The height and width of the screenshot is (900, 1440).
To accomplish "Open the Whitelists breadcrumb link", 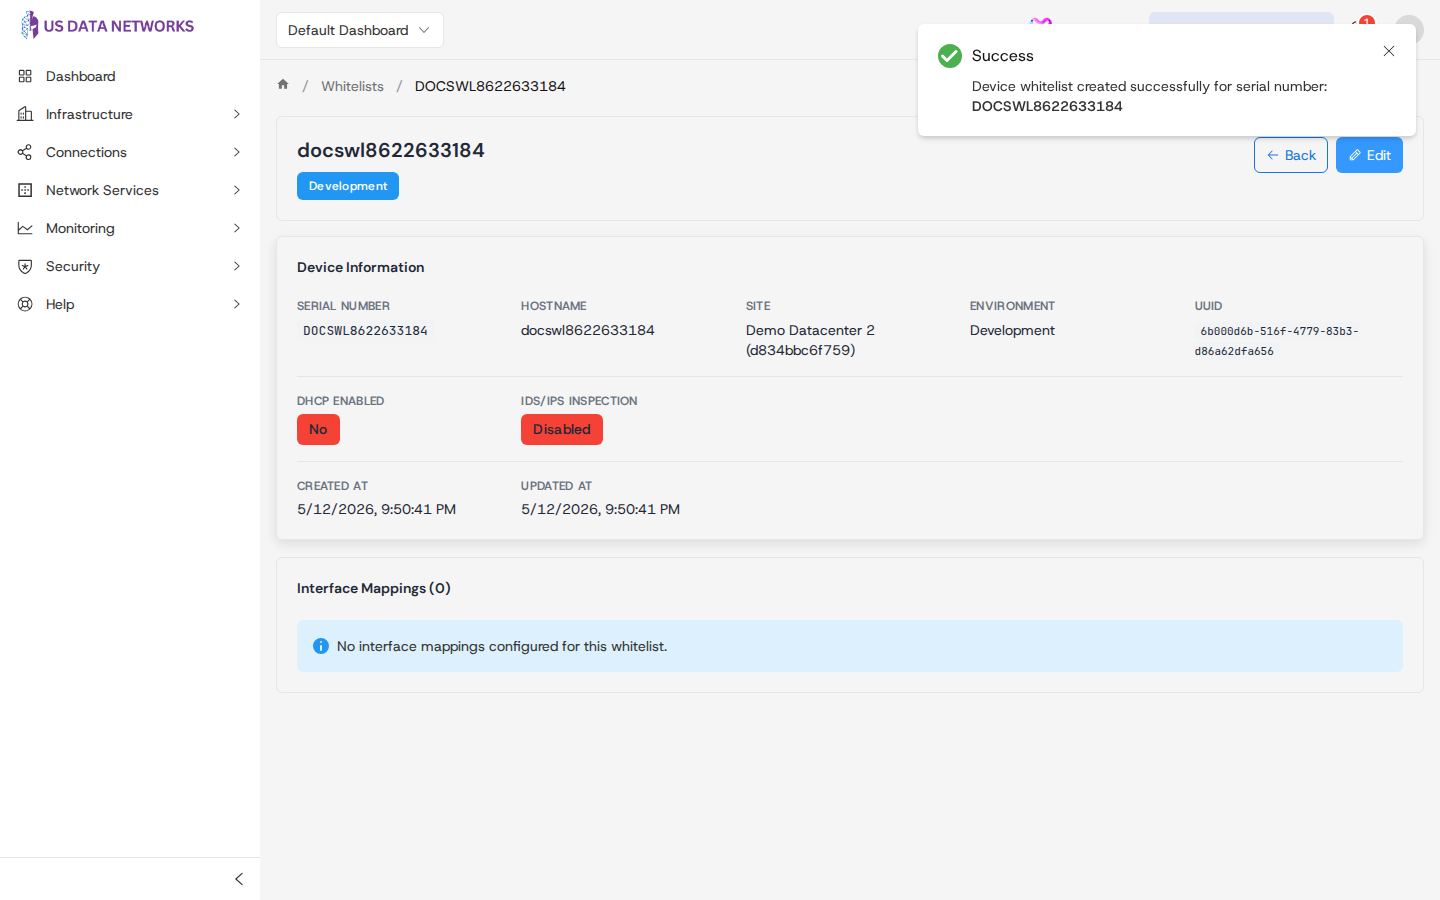I will coord(352,86).
